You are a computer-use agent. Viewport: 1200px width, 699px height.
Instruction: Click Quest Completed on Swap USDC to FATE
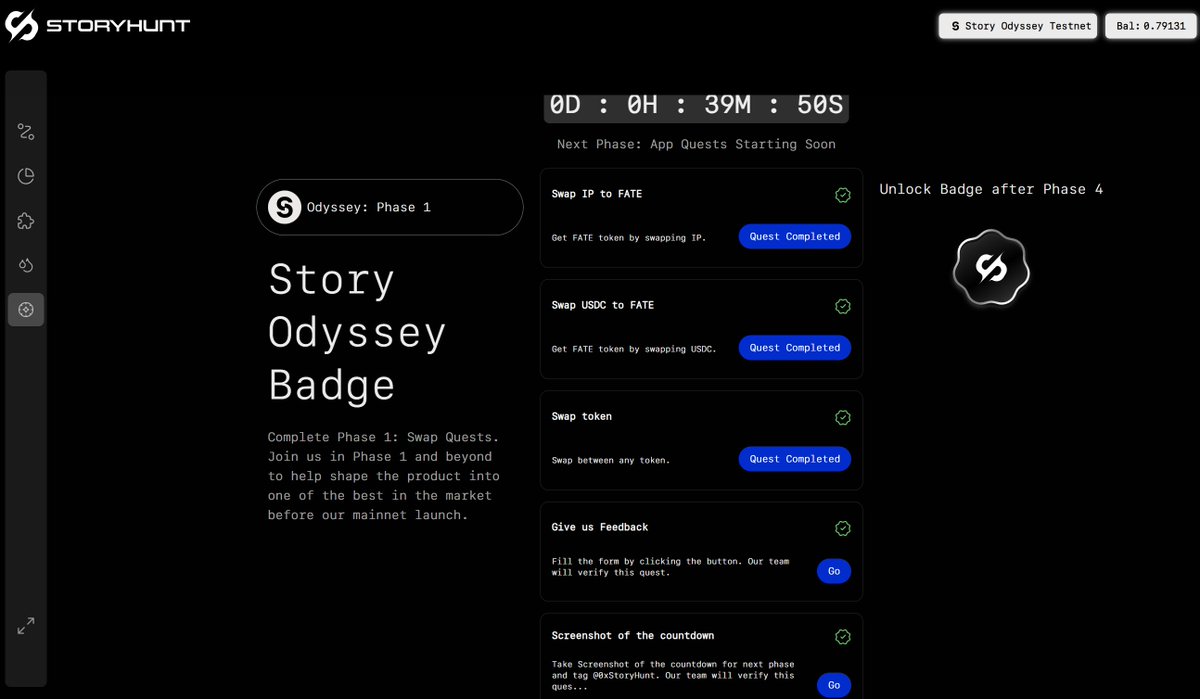click(x=795, y=348)
